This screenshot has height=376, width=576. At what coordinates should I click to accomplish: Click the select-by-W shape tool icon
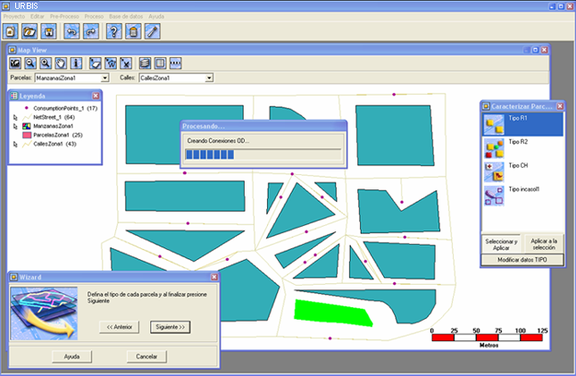pyautogui.click(x=111, y=63)
